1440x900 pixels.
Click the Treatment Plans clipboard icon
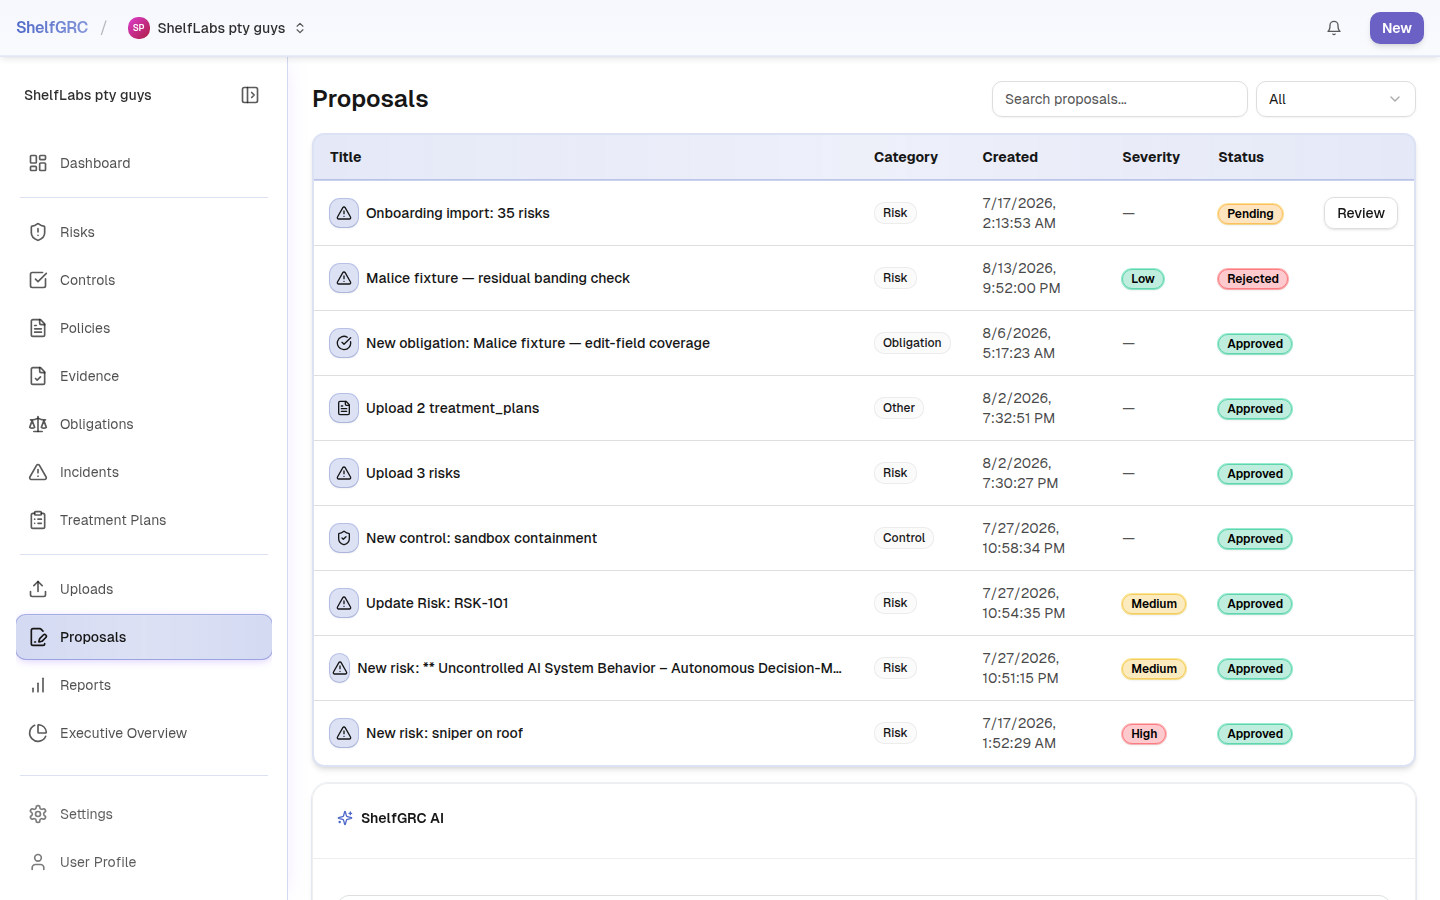38,520
